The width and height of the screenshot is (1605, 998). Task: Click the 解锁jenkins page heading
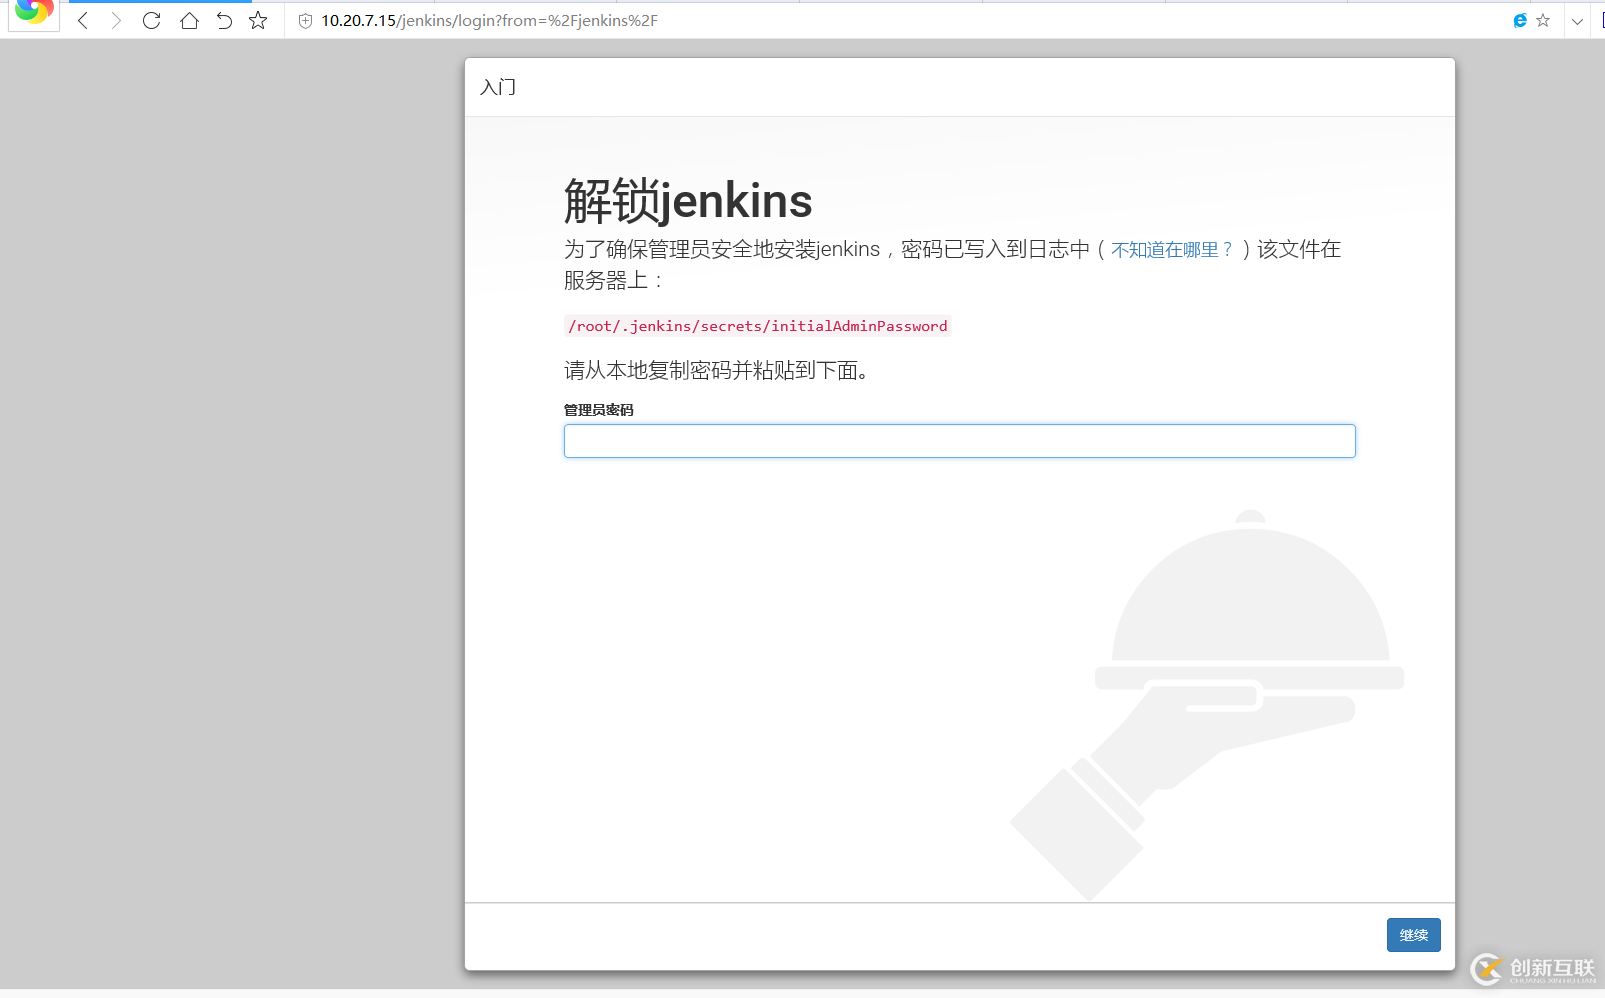click(x=688, y=200)
